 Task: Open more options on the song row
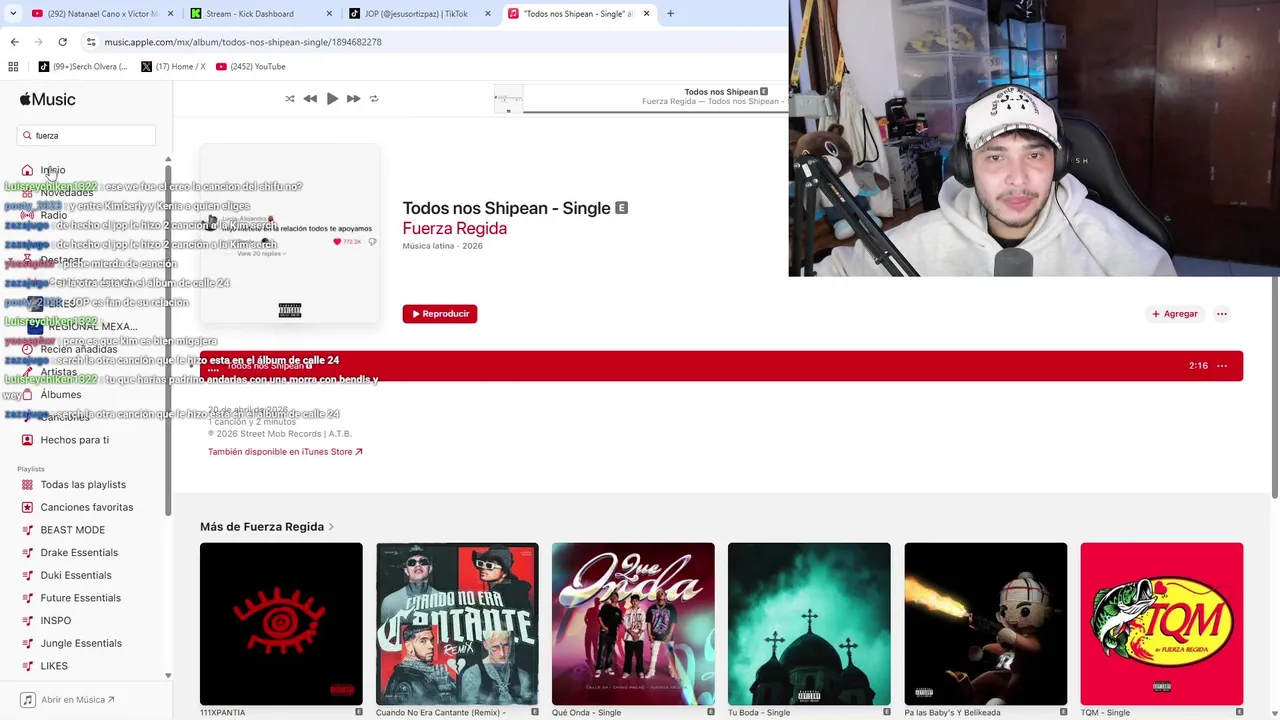coord(1222,366)
